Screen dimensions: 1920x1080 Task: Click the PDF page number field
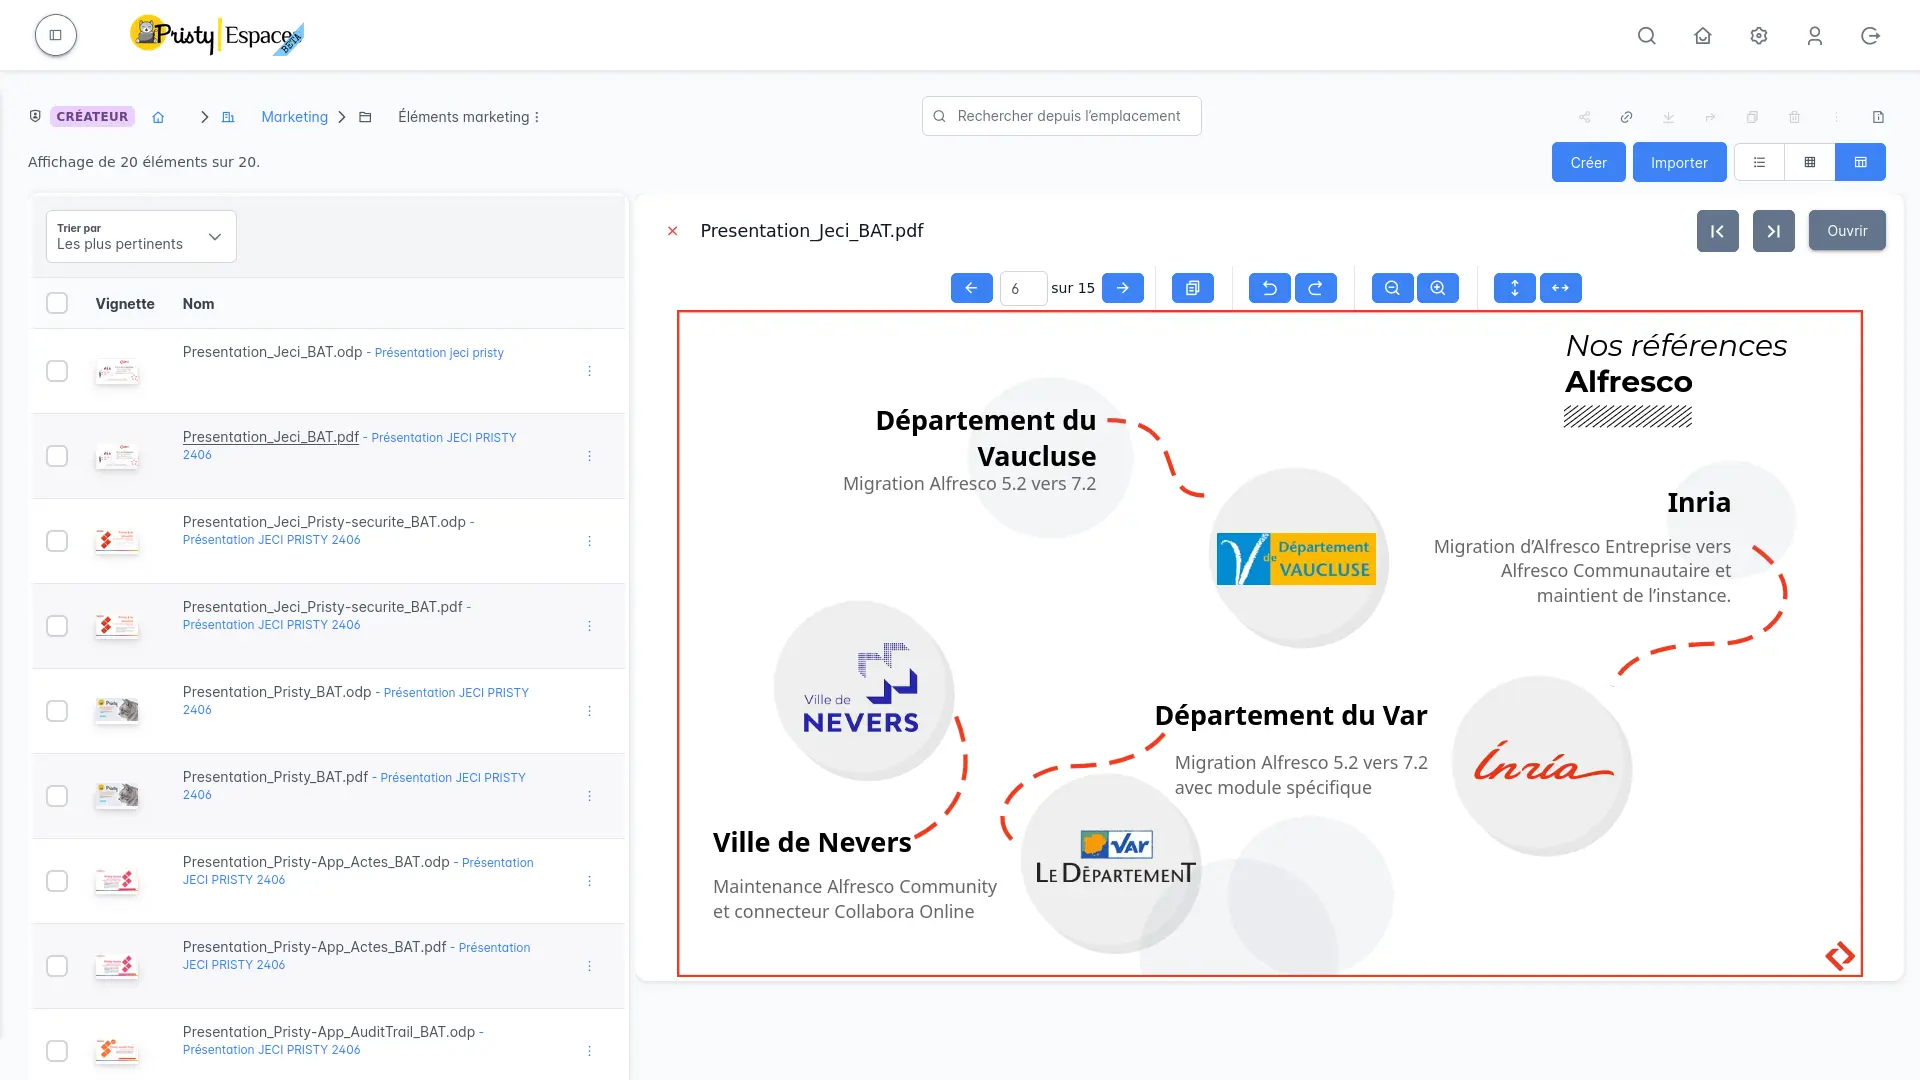click(1023, 288)
